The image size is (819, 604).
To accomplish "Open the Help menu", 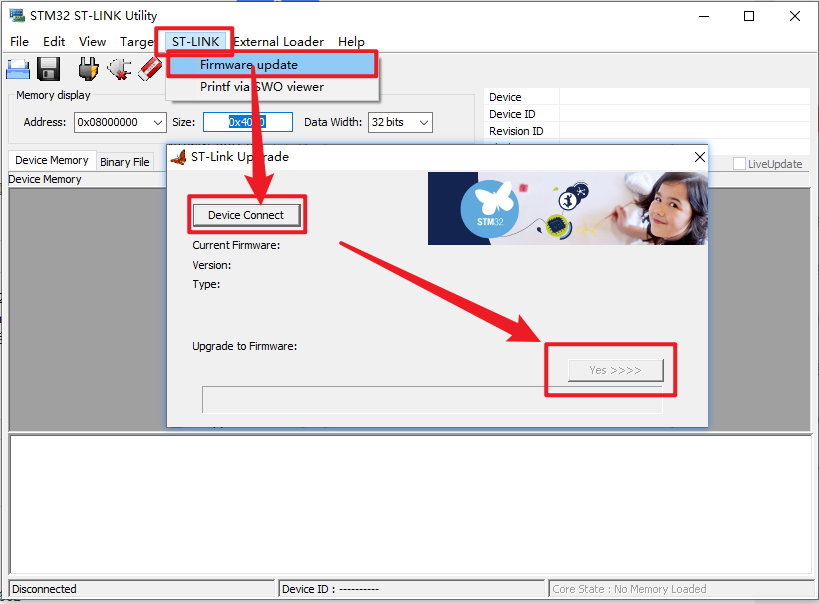I will (351, 41).
